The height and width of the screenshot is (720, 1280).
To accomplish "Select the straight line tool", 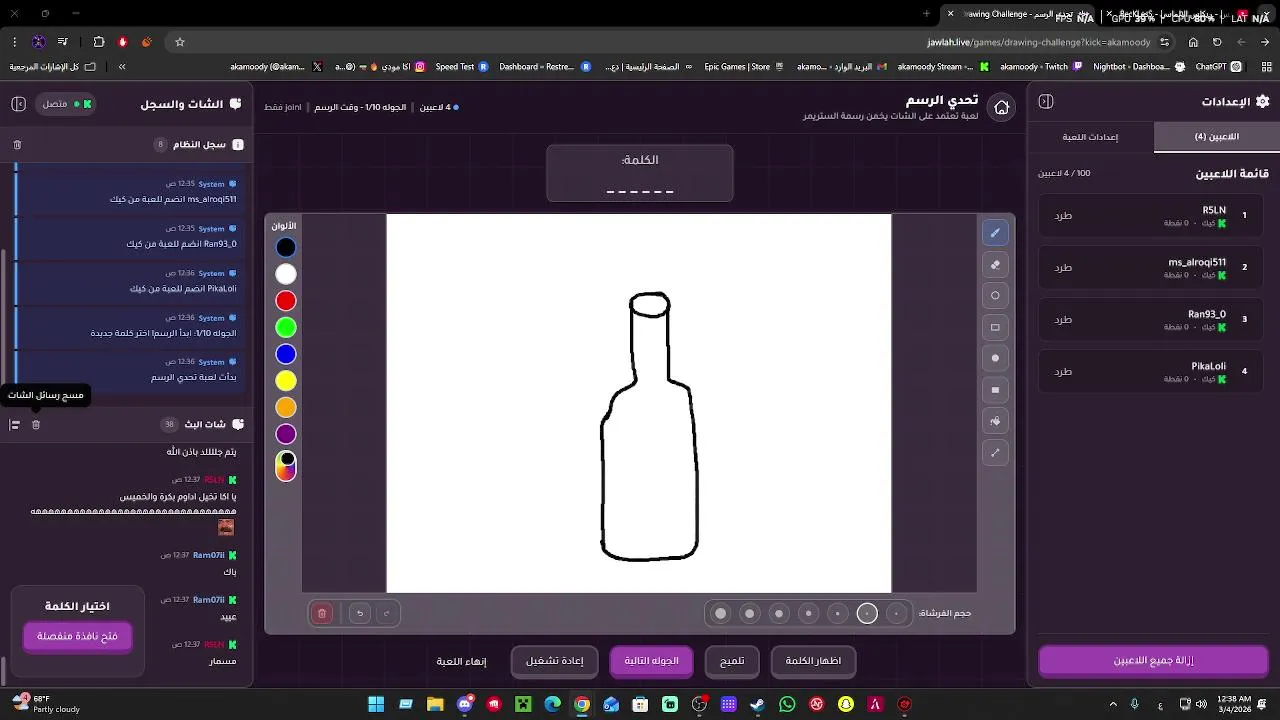I will [995, 453].
